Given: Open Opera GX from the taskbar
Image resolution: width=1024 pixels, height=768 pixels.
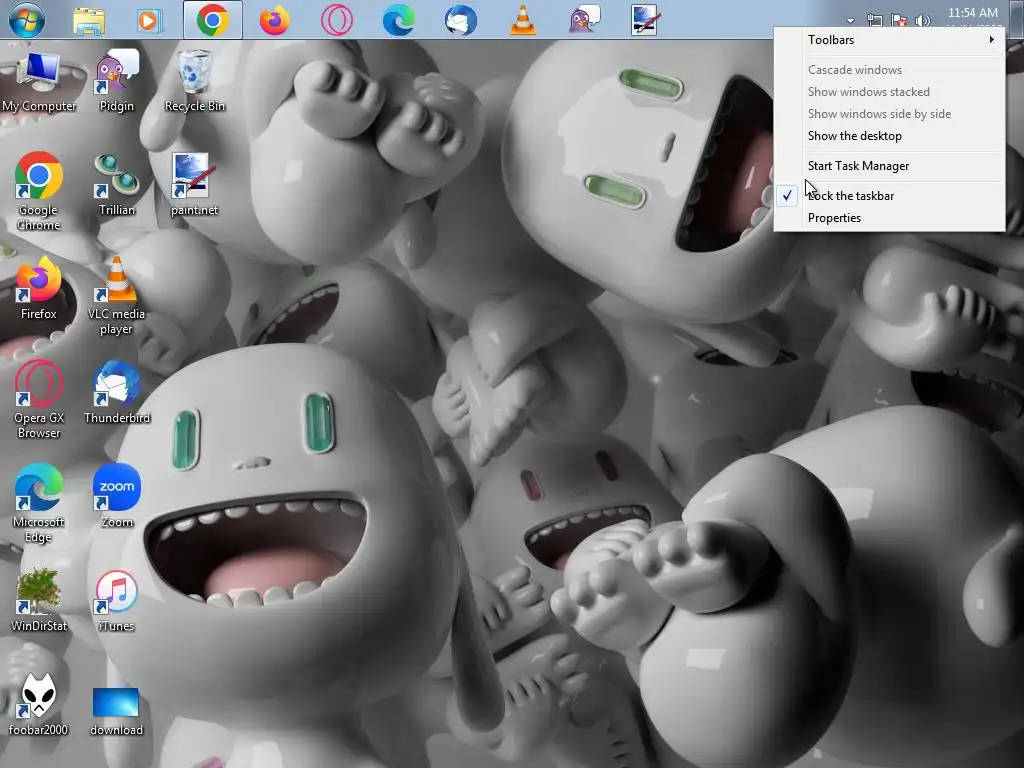Looking at the screenshot, I should 336,20.
